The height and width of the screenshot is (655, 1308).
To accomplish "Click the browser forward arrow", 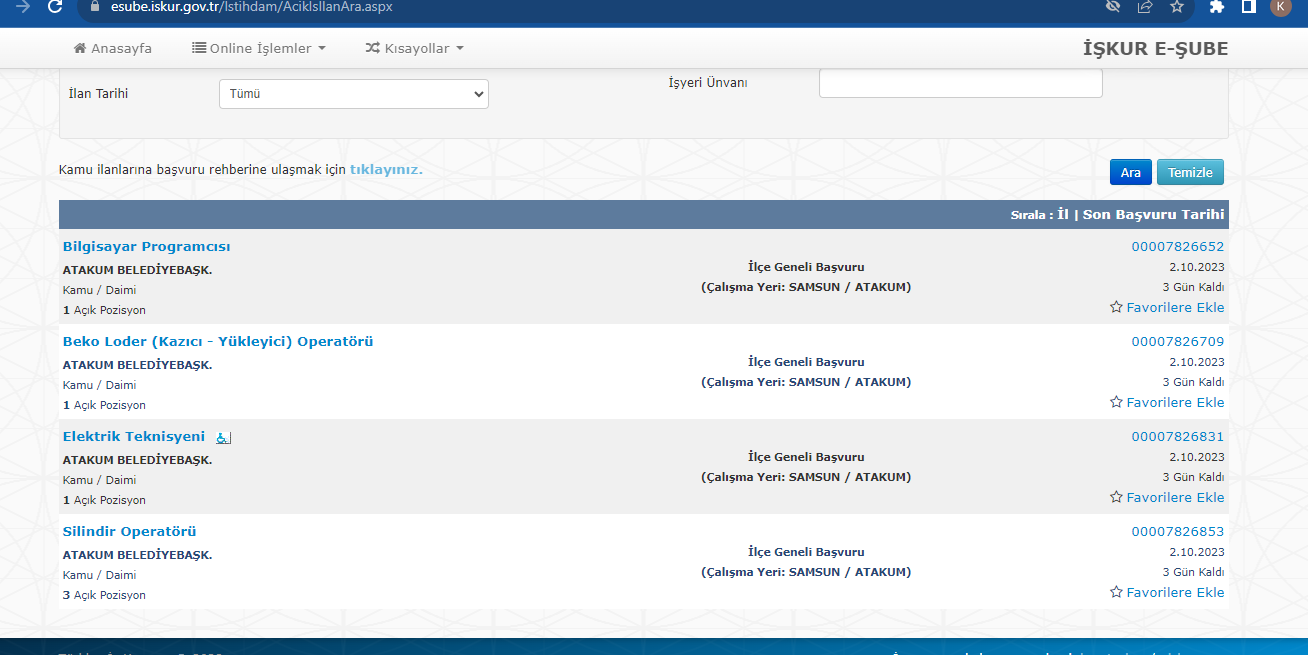I will click(22, 6).
